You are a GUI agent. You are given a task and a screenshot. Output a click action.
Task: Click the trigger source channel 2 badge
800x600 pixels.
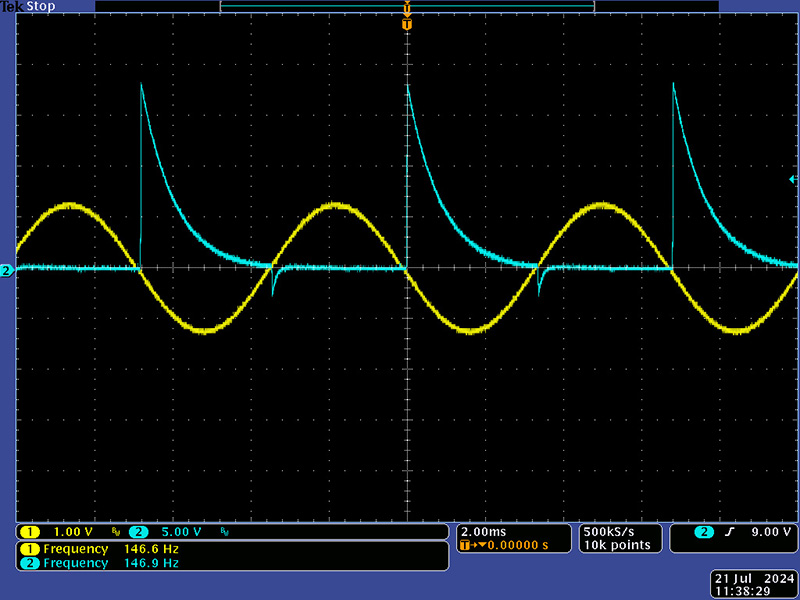(705, 532)
